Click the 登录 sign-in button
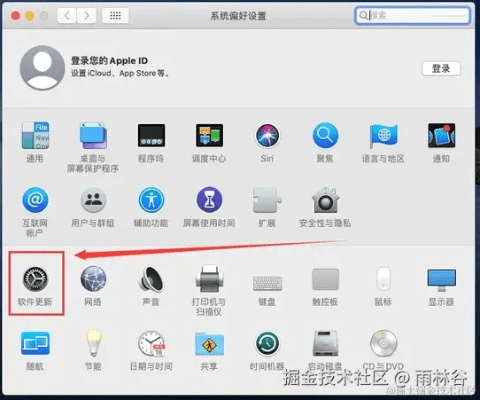This screenshot has height=400, width=480. [441, 69]
